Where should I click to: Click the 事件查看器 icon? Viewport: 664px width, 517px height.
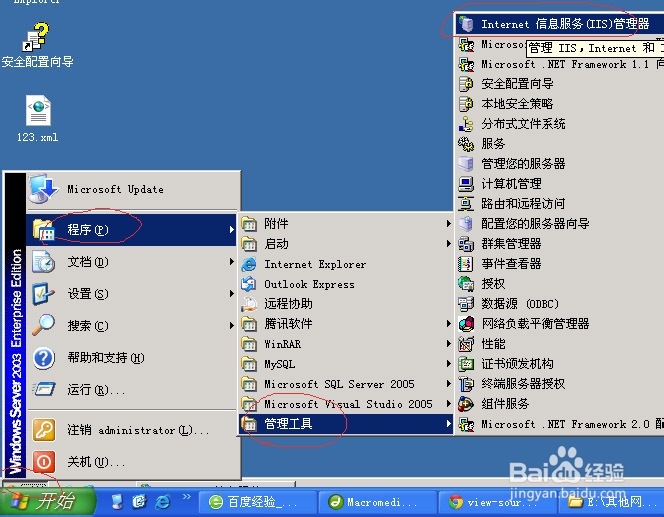[x=466, y=264]
